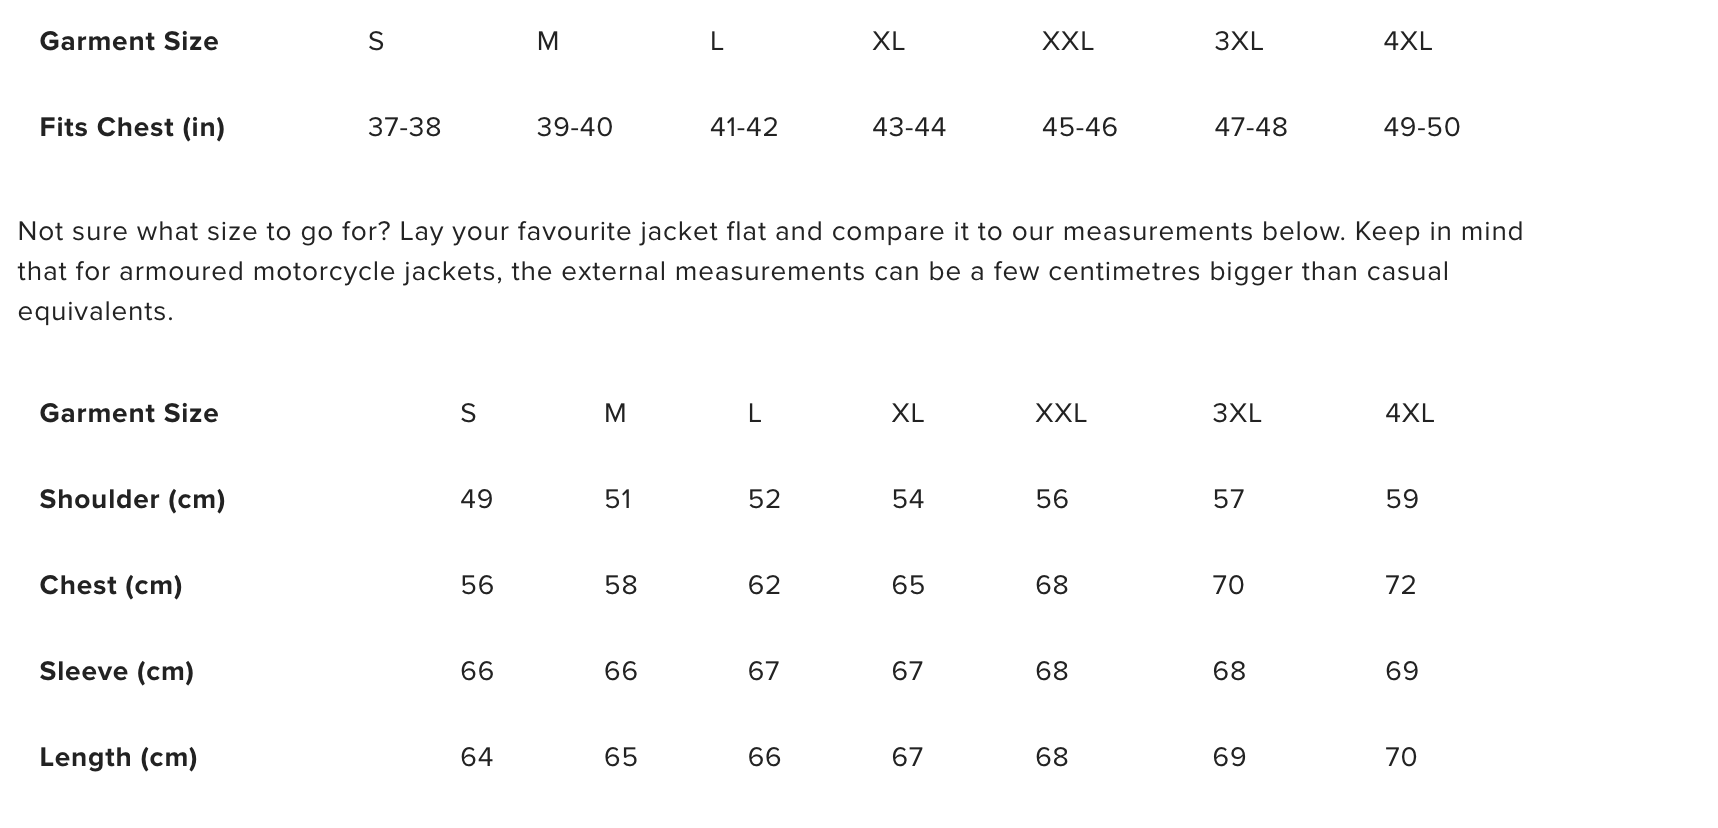Viewport: 1718px width, 828px height.
Task: Select the 37-38 chest range for size S
Action: coord(404,127)
